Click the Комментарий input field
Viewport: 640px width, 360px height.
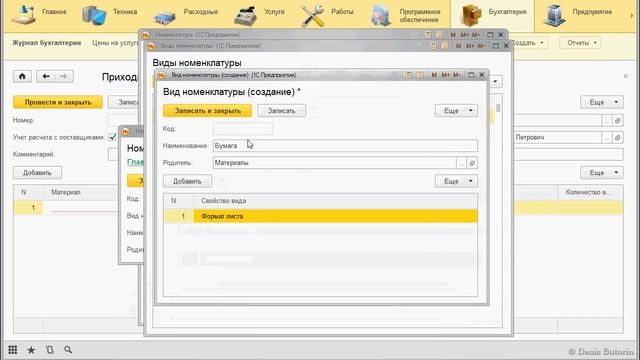point(365,154)
